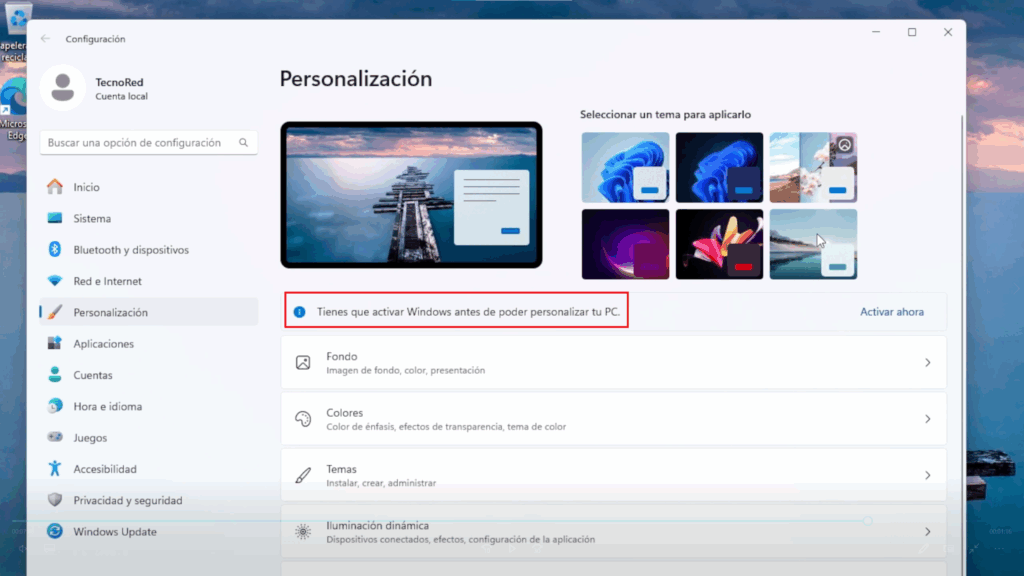Screen dimensions: 1024x576
Task: Open Fondo via its picture icon
Action: pyautogui.click(x=303, y=362)
